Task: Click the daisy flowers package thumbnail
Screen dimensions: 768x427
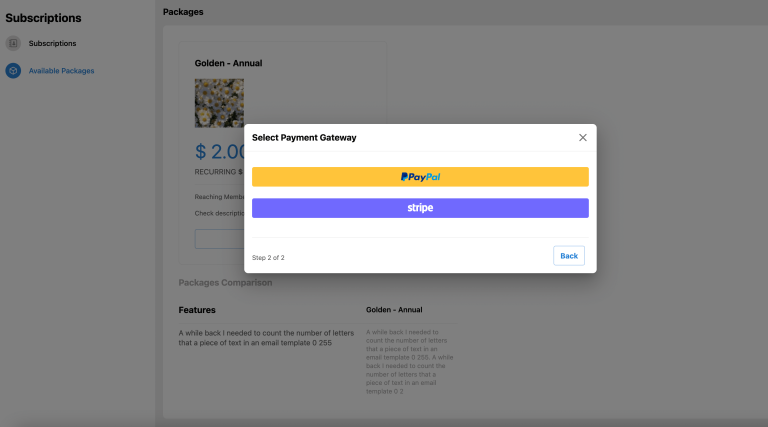Action: click(x=219, y=103)
